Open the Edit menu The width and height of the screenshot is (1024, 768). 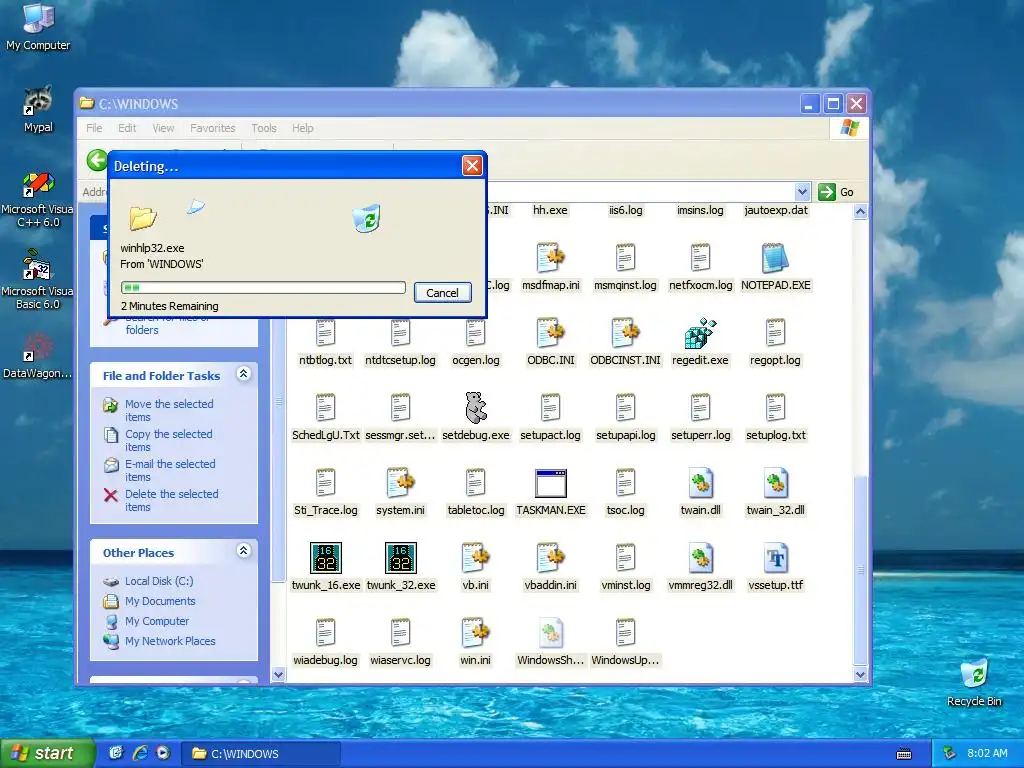[127, 128]
